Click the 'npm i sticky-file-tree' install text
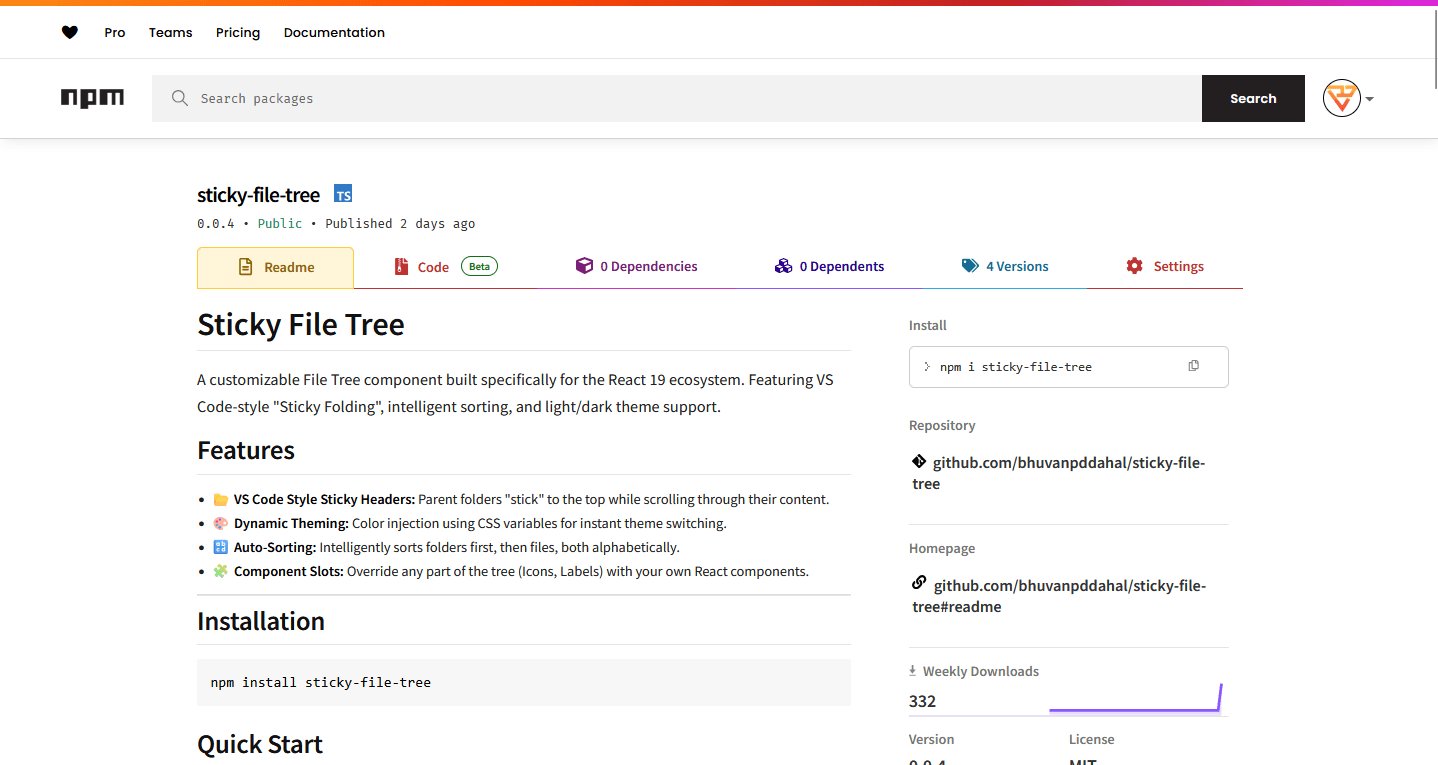The image size is (1438, 765). [1016, 367]
